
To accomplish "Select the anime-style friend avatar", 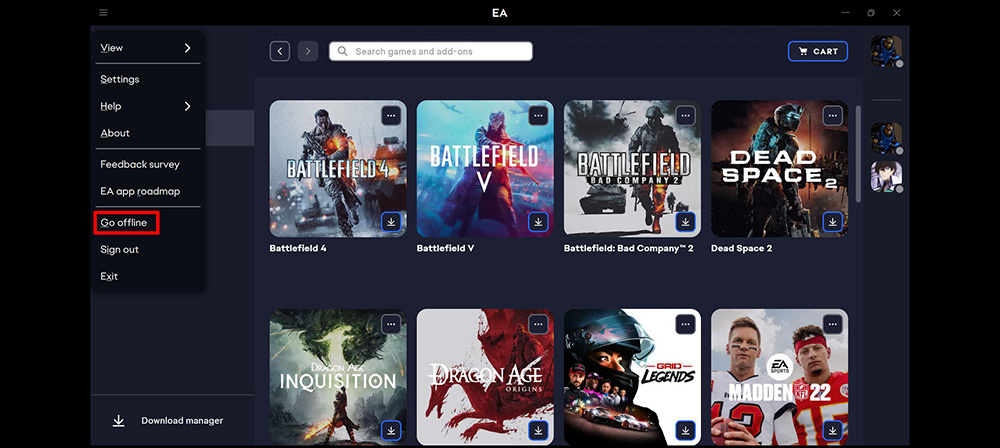I will click(x=886, y=177).
